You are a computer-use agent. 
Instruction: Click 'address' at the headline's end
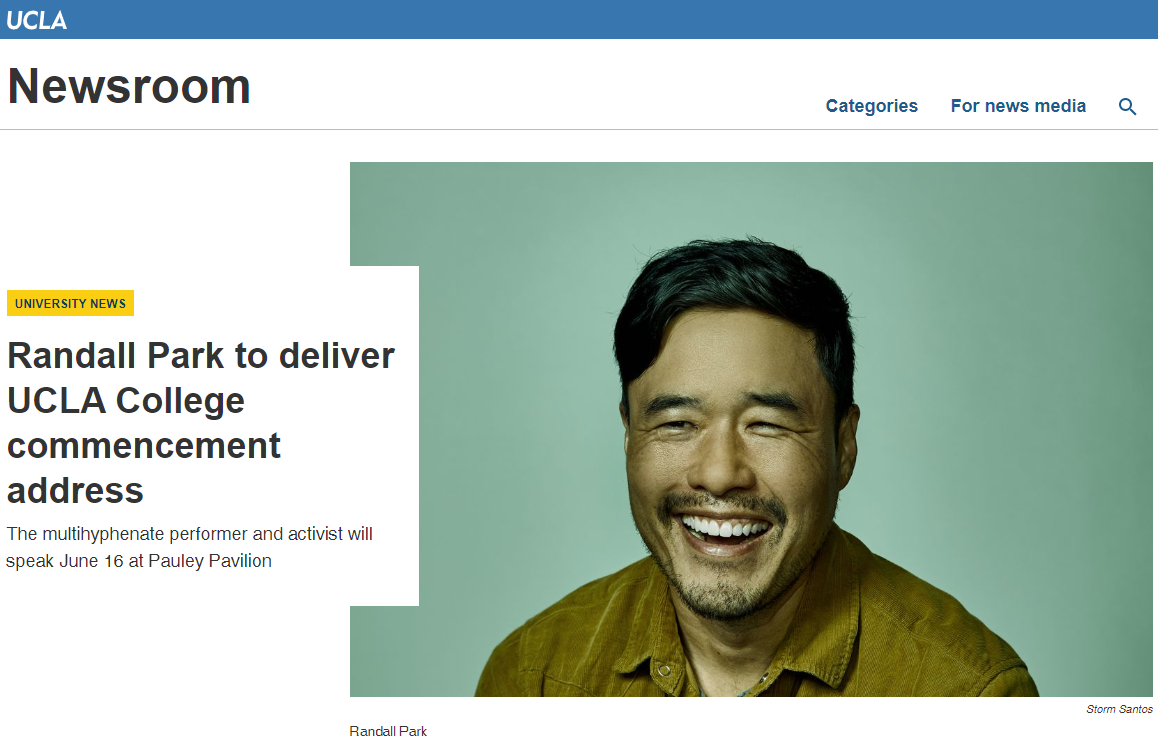coord(75,491)
